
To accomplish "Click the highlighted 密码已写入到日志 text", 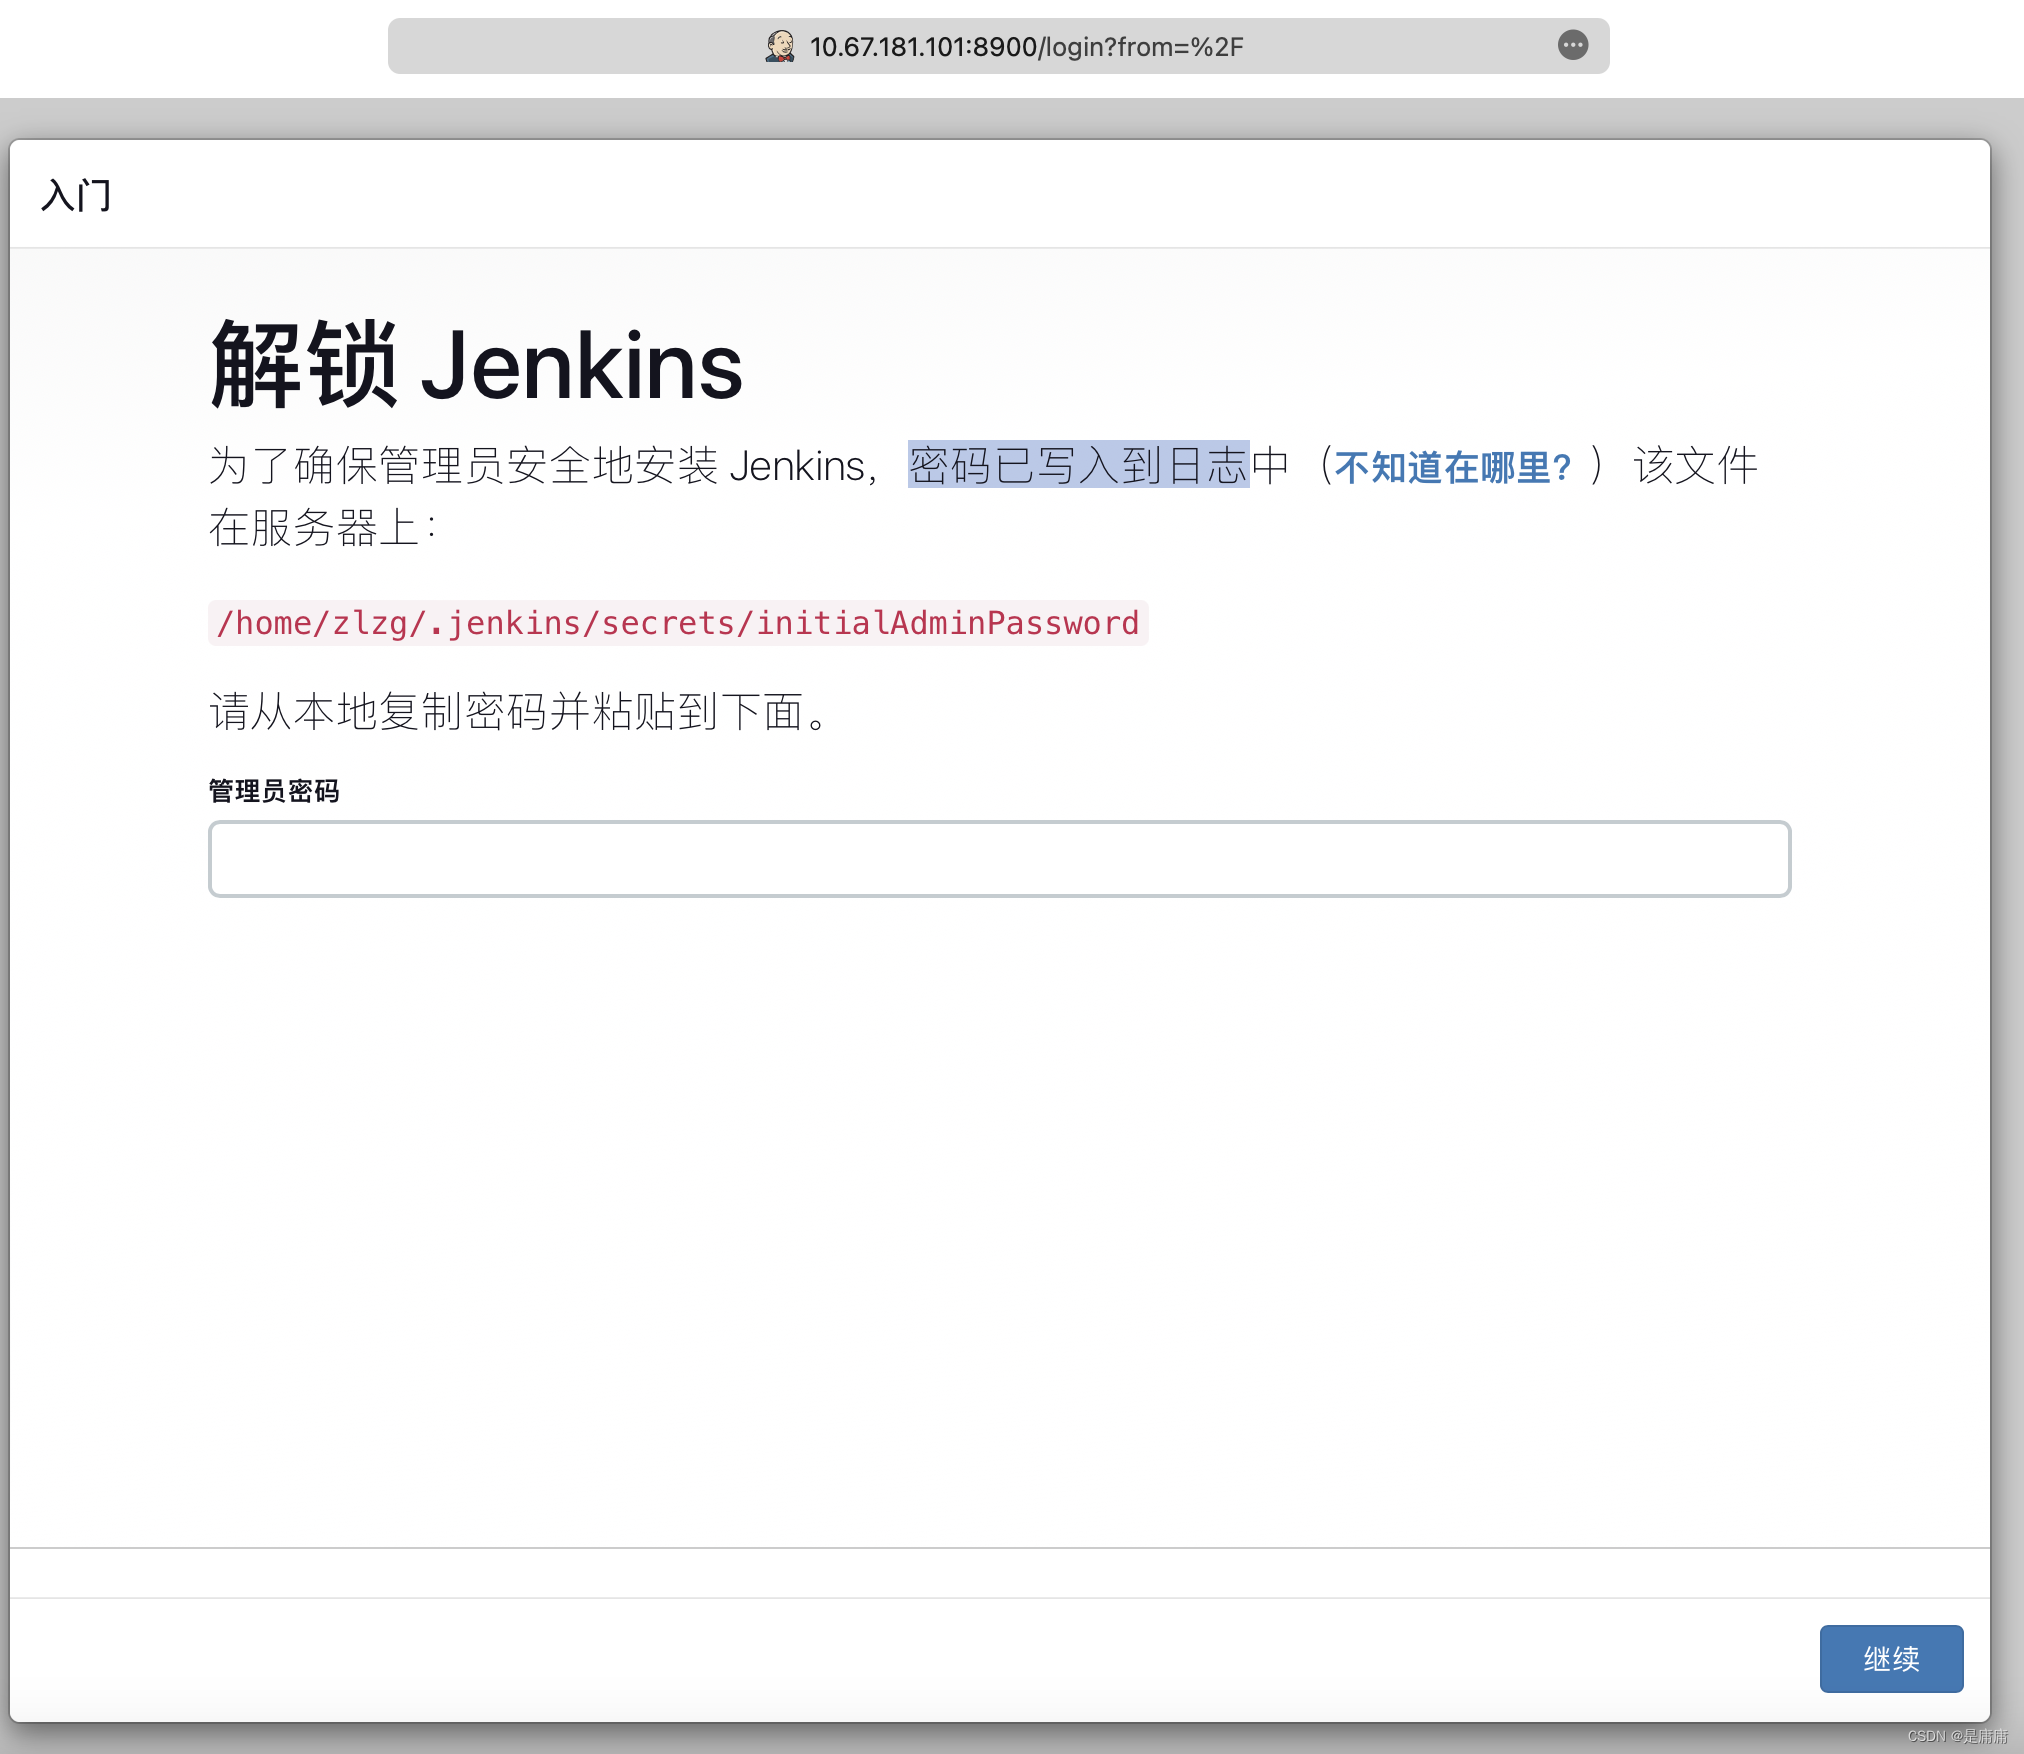I will click(1078, 466).
